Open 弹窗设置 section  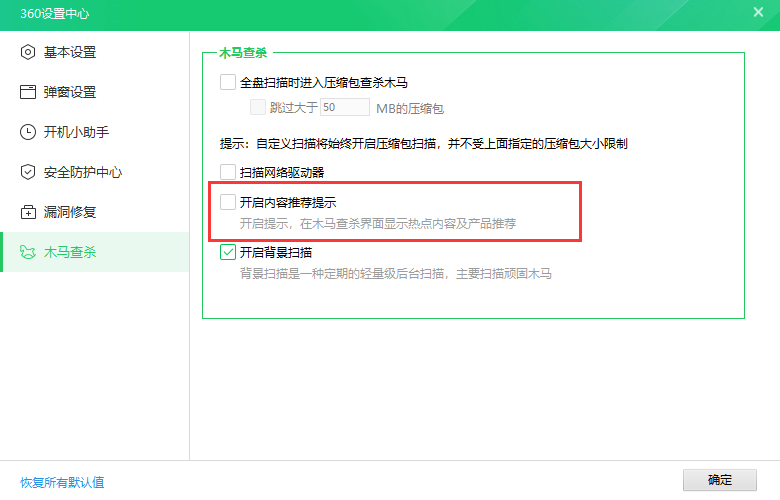pyautogui.click(x=95, y=92)
